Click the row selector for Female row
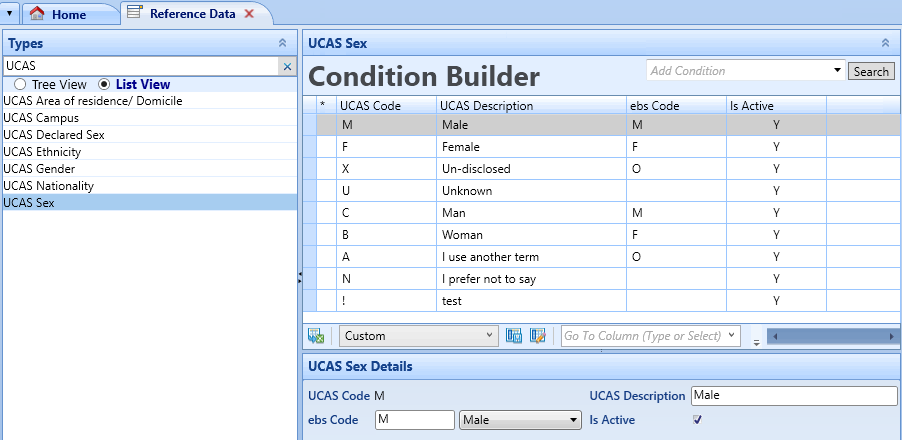The image size is (902, 440). (x=309, y=147)
